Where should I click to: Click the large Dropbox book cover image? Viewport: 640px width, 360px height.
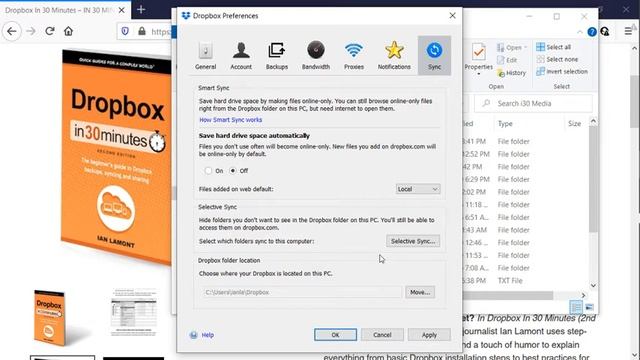point(116,157)
